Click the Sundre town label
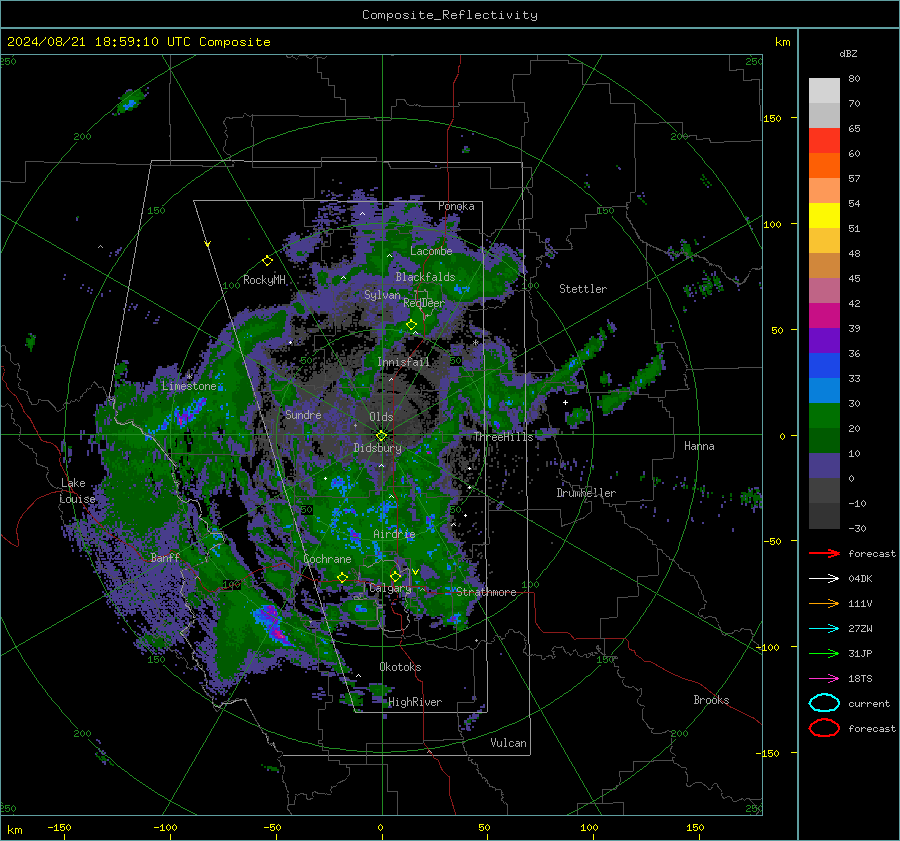 (x=303, y=414)
